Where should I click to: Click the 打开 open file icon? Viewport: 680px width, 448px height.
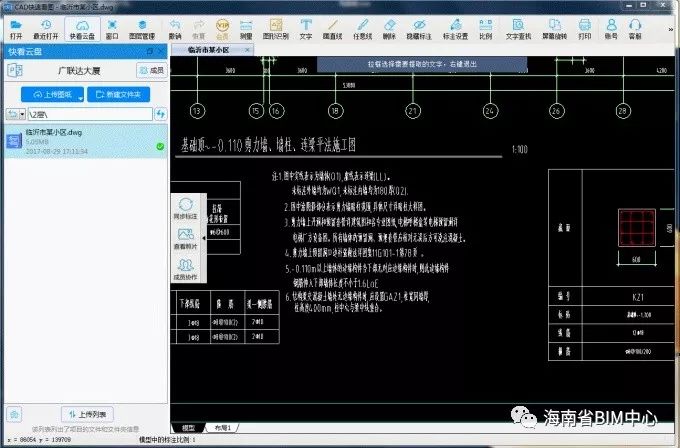tap(16, 29)
